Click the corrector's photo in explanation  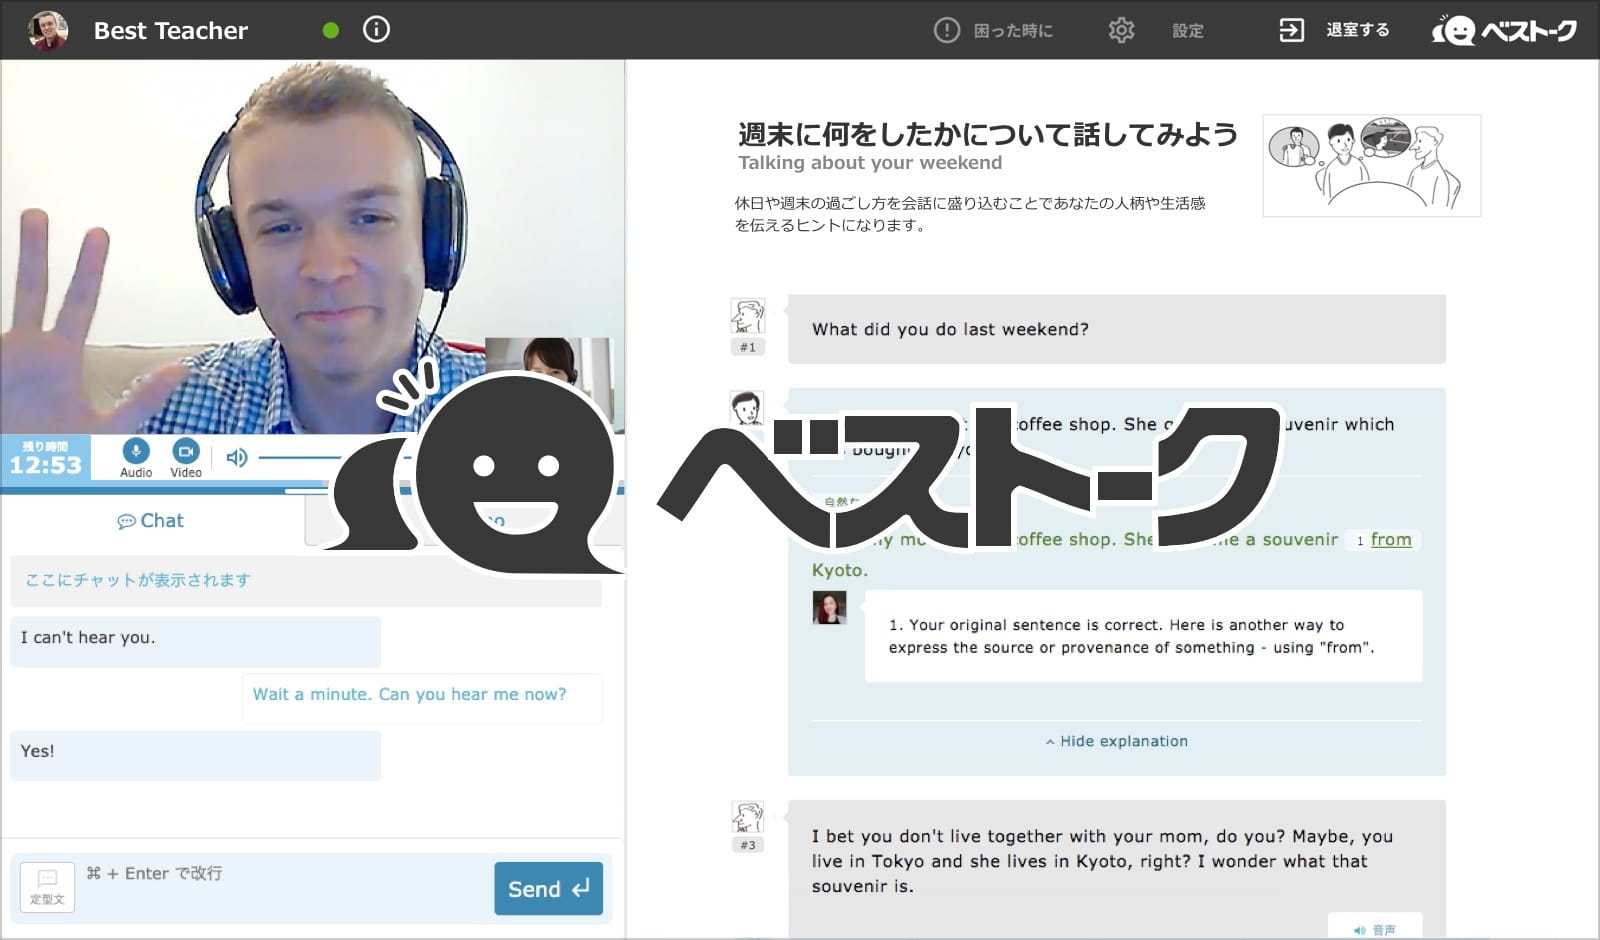pyautogui.click(x=829, y=608)
